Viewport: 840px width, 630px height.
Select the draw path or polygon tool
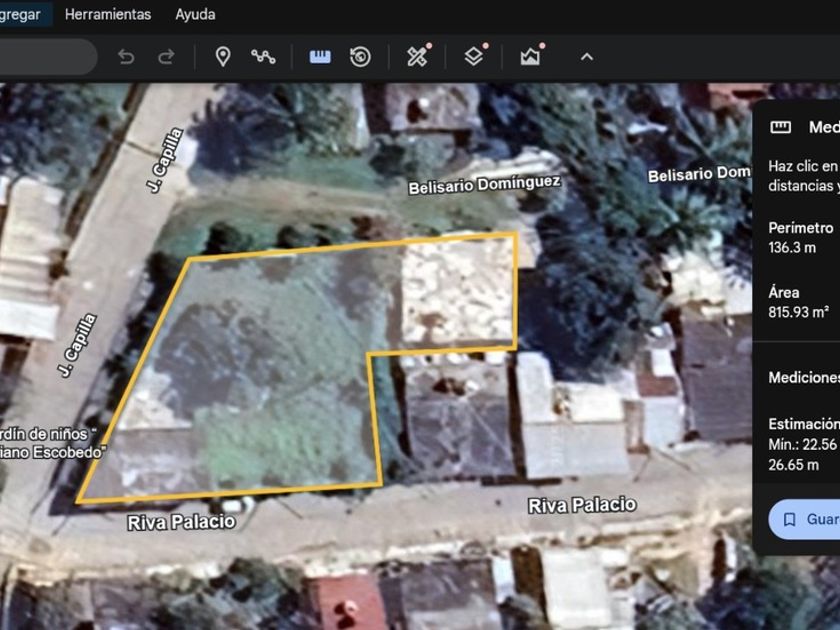263,57
